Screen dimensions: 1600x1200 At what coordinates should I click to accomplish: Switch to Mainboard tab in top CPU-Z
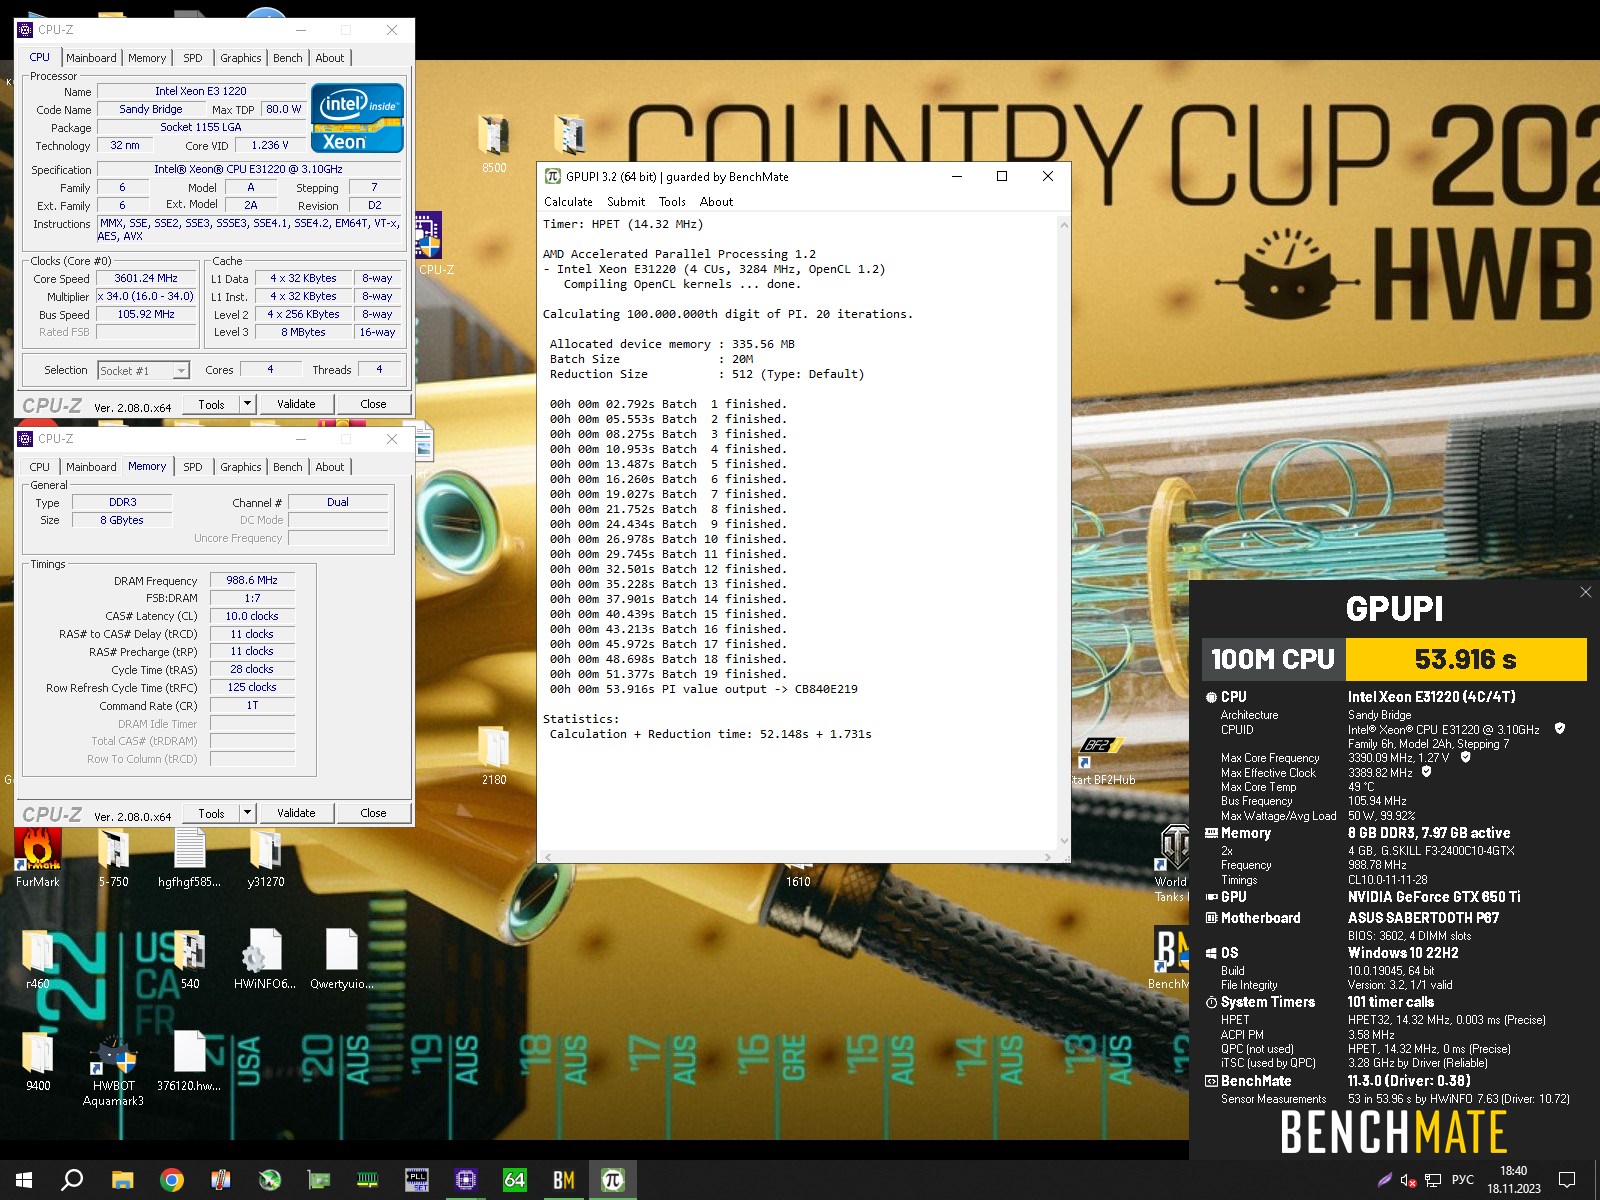click(91, 58)
